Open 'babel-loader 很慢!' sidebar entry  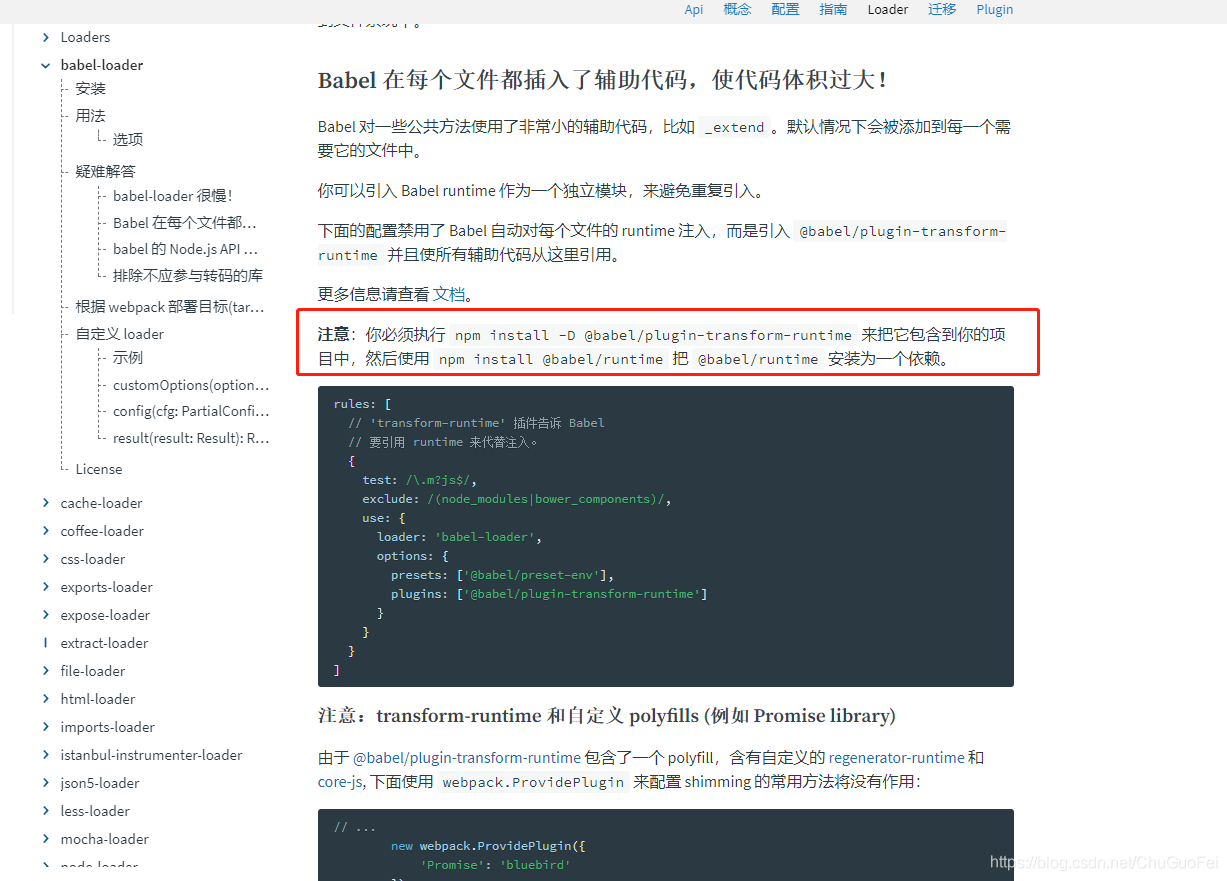[172, 196]
